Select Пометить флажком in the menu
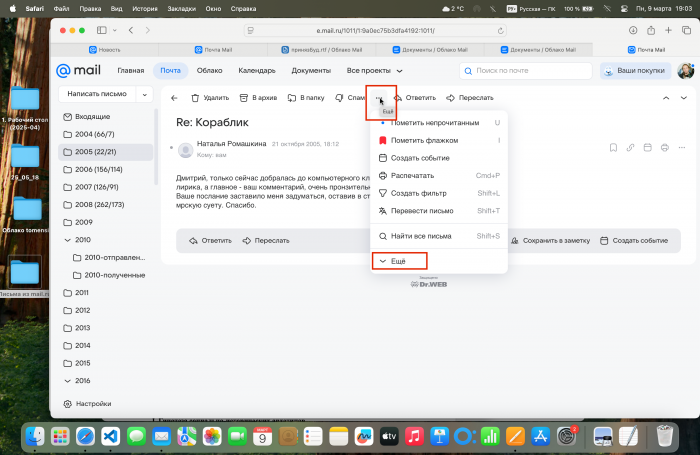The height and width of the screenshot is (455, 700). click(439, 140)
